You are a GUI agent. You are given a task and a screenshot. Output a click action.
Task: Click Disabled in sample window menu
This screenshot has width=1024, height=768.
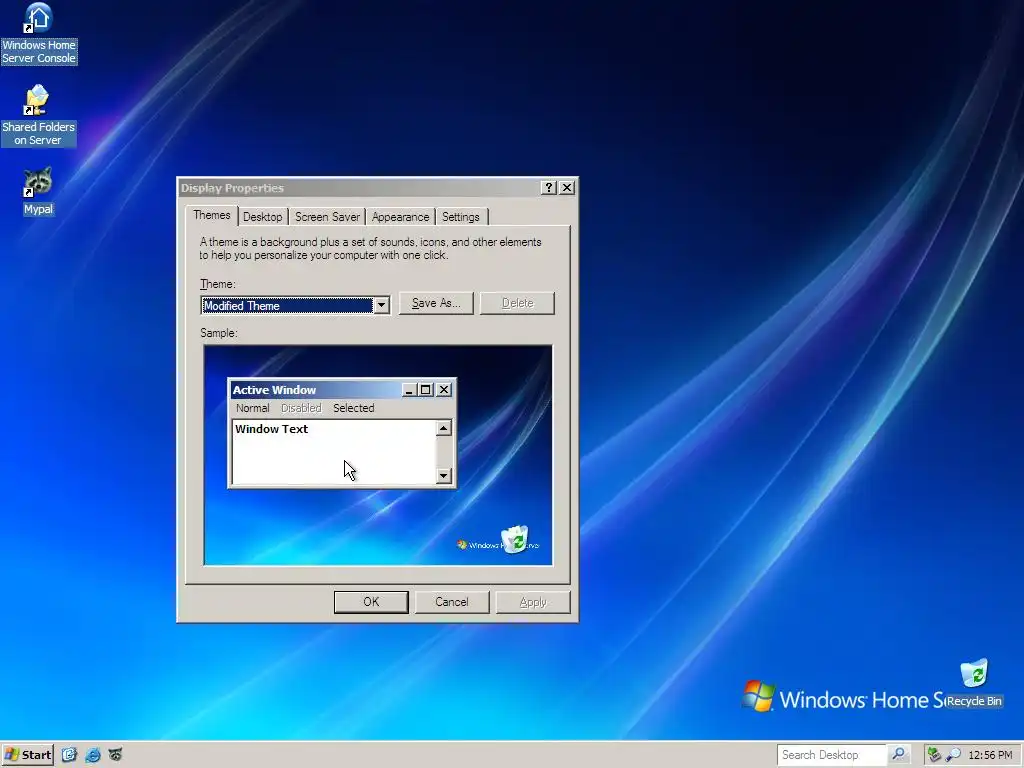coord(301,408)
